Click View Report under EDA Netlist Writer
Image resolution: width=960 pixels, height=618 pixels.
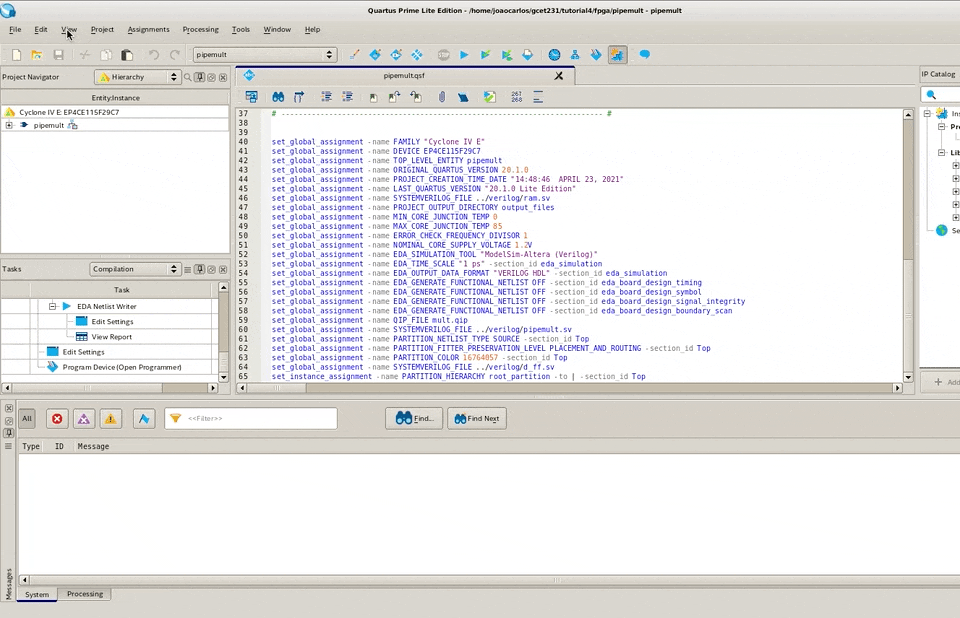[111, 337]
